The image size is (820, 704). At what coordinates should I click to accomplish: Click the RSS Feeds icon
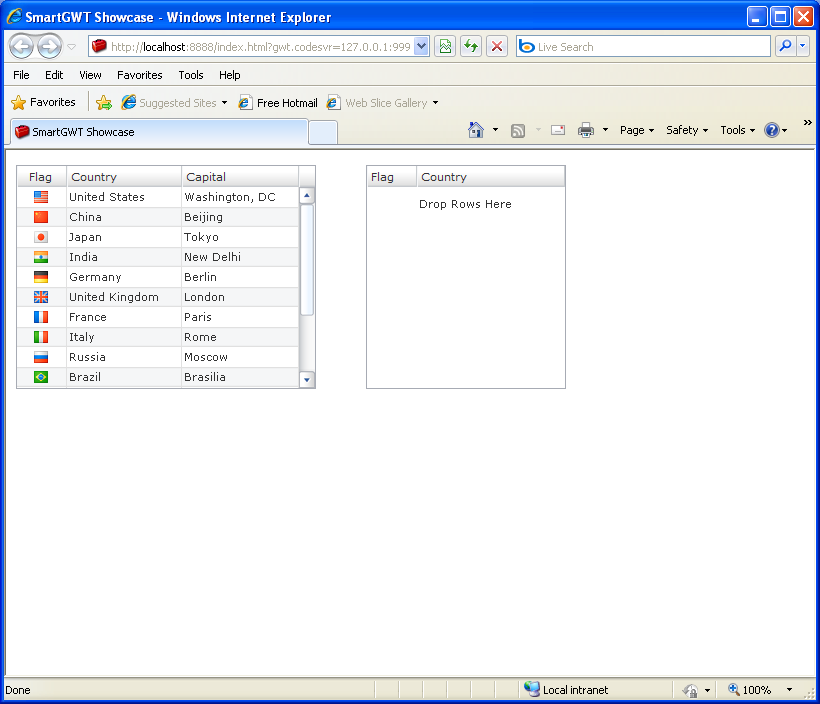(x=518, y=131)
